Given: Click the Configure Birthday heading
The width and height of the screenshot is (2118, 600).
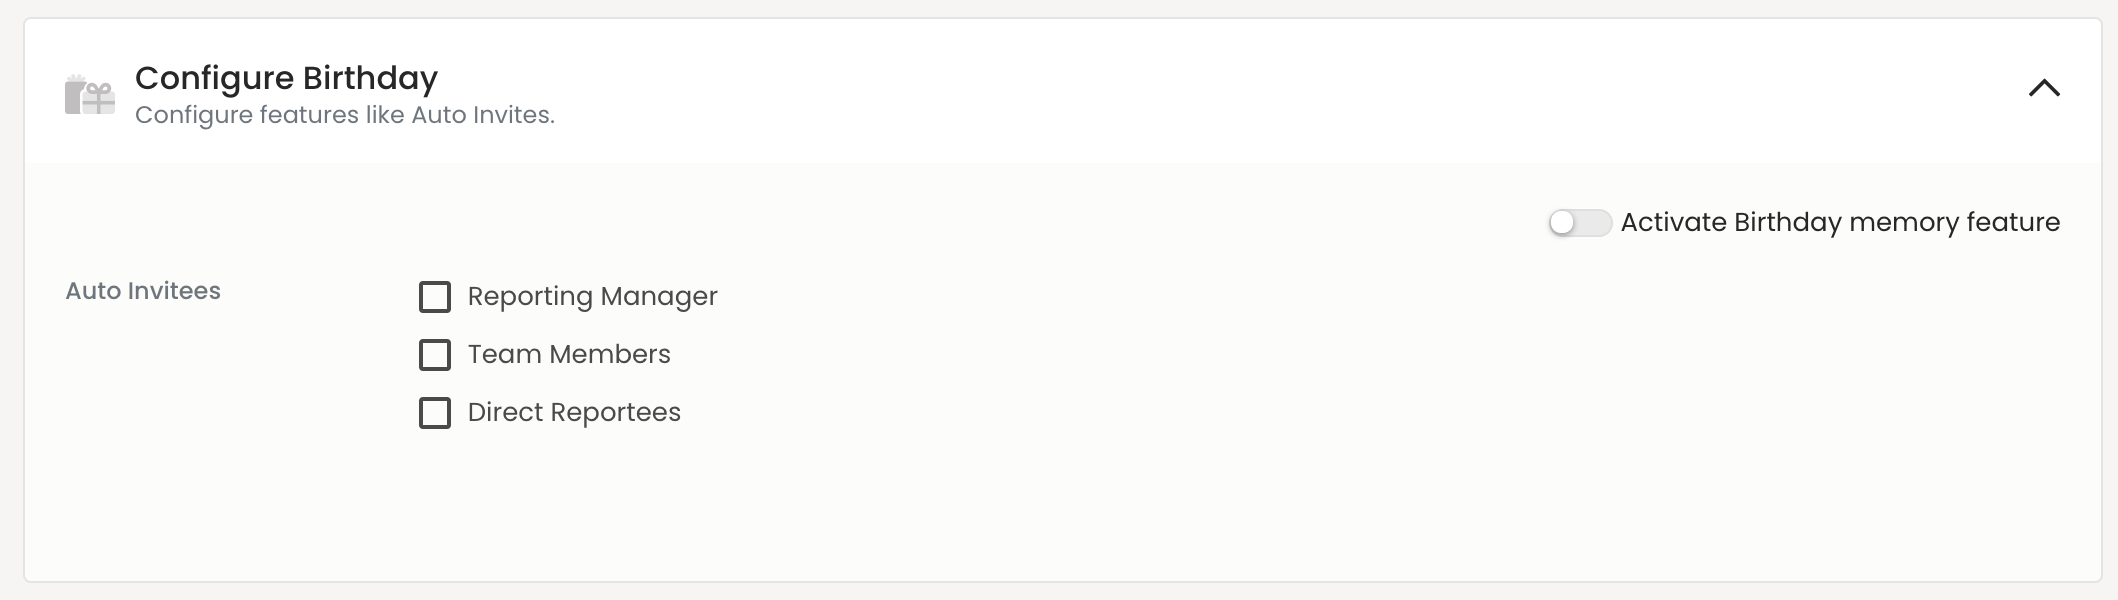Looking at the screenshot, I should coord(286,78).
